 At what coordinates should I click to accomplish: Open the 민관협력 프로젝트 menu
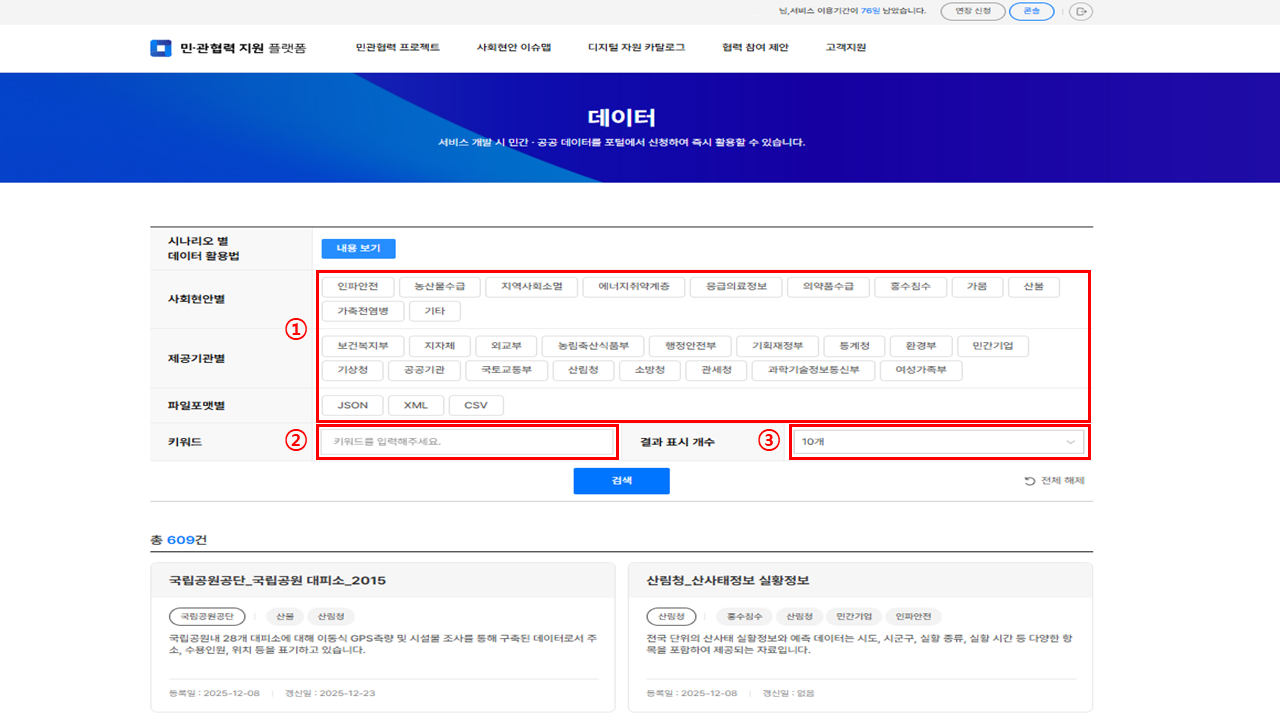397,48
